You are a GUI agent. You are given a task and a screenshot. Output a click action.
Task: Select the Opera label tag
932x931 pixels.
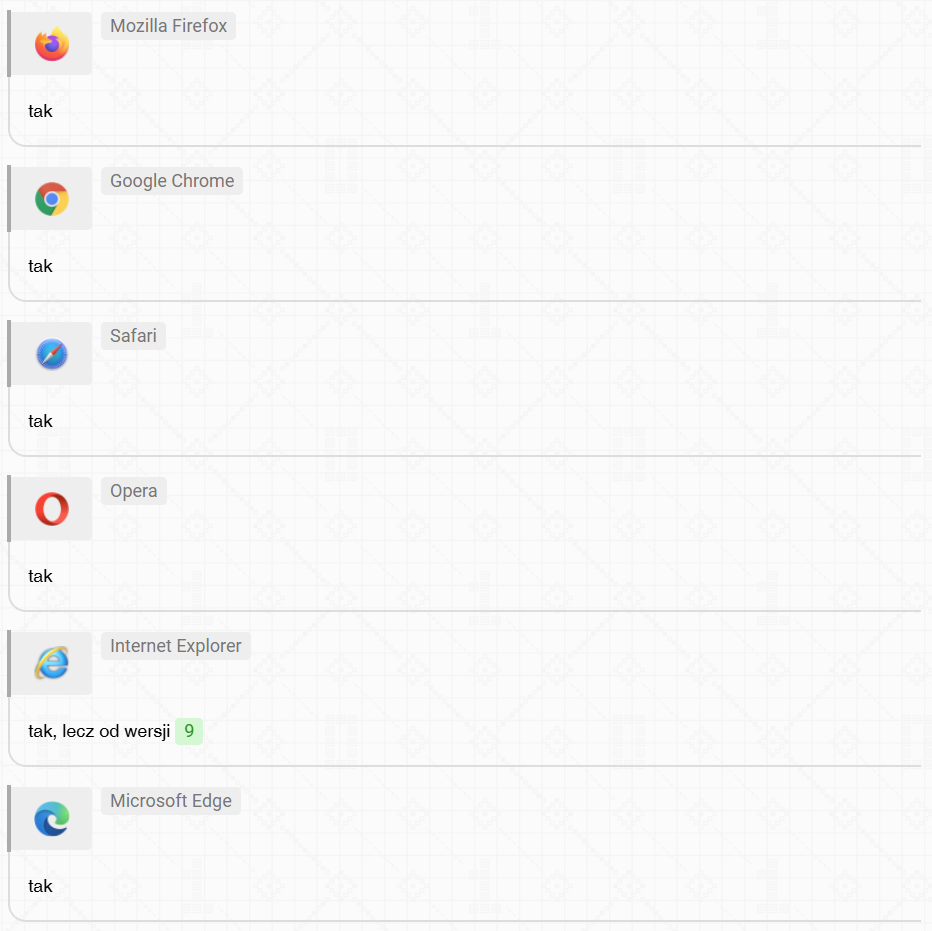(x=134, y=491)
